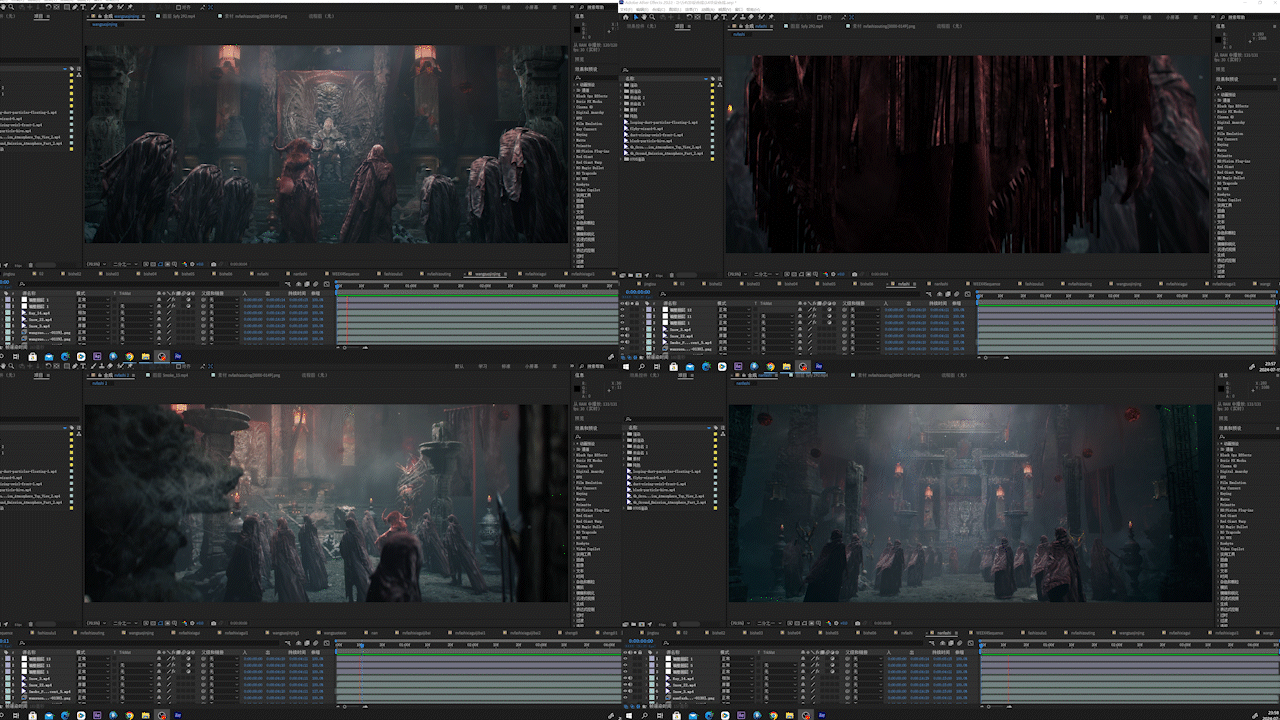The width and height of the screenshot is (1280, 720).
Task: Select the Selection tool in nvfashi window toolbar
Action: (x=636, y=17)
